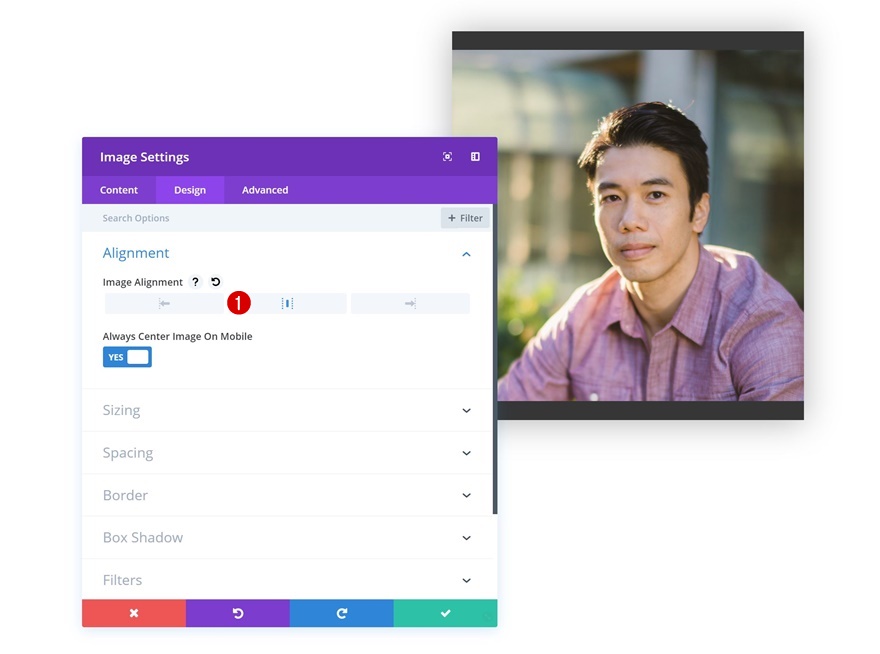Expand the Border section
880x654 pixels.
click(287, 495)
